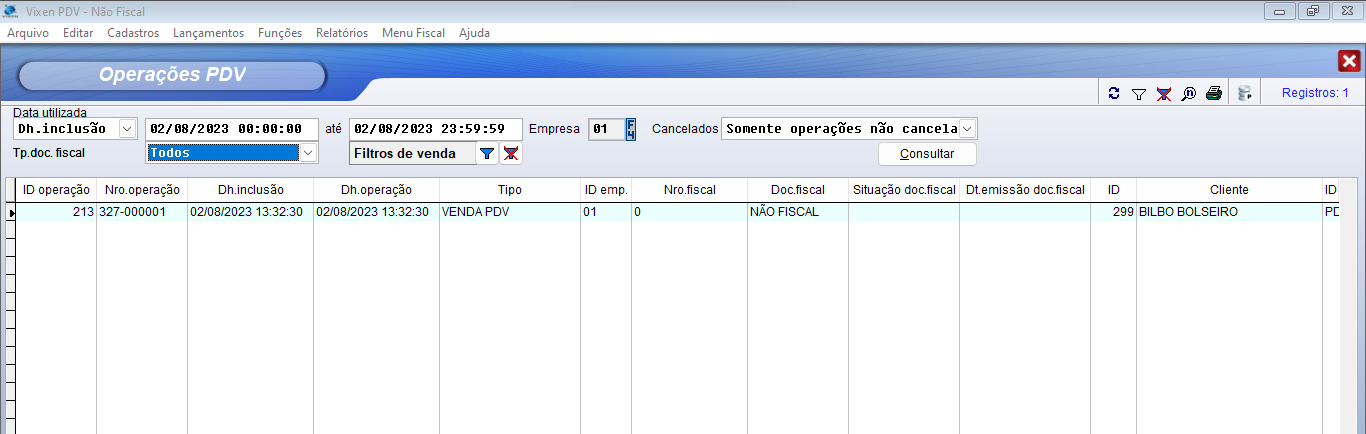Click the end date field 02/08/2023 23:59:59

click(436, 129)
